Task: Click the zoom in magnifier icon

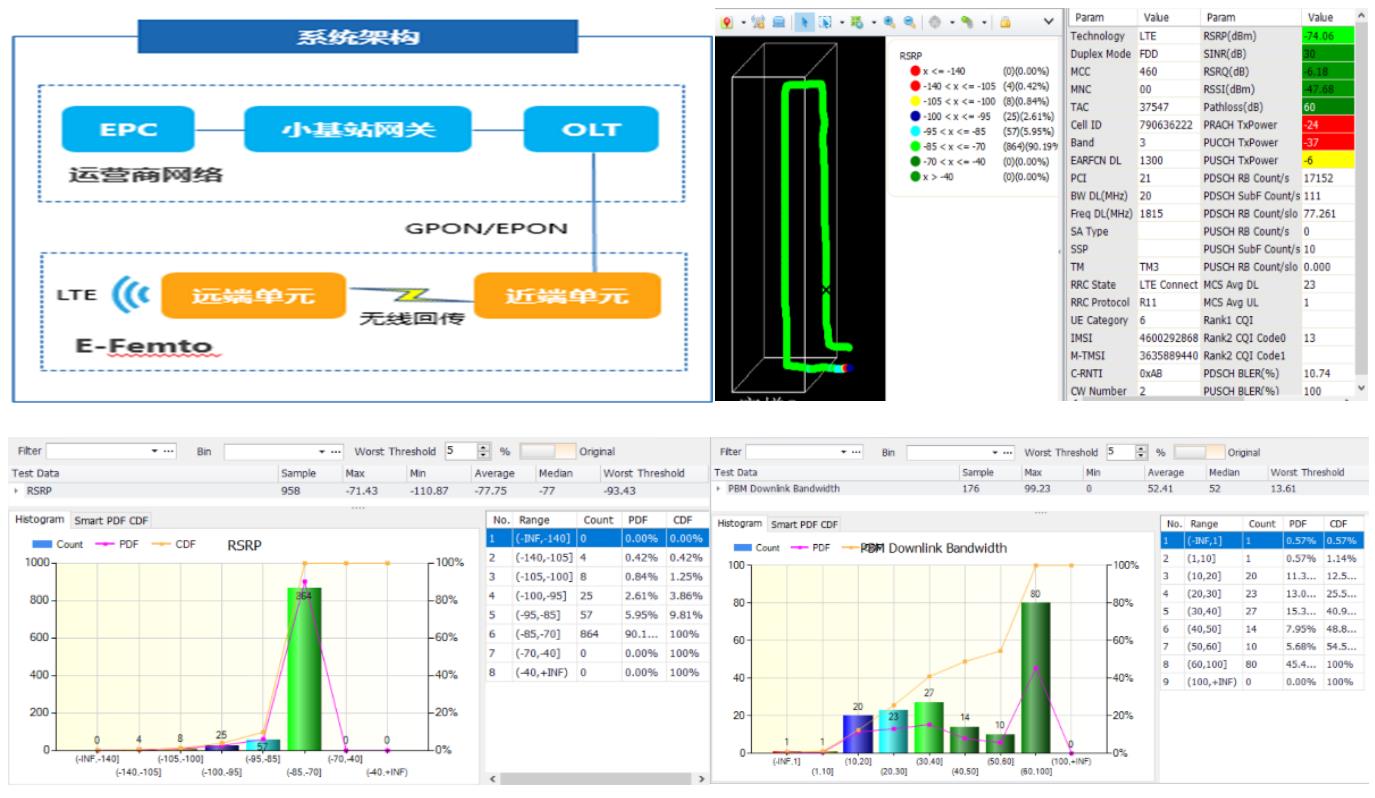Action: point(890,21)
